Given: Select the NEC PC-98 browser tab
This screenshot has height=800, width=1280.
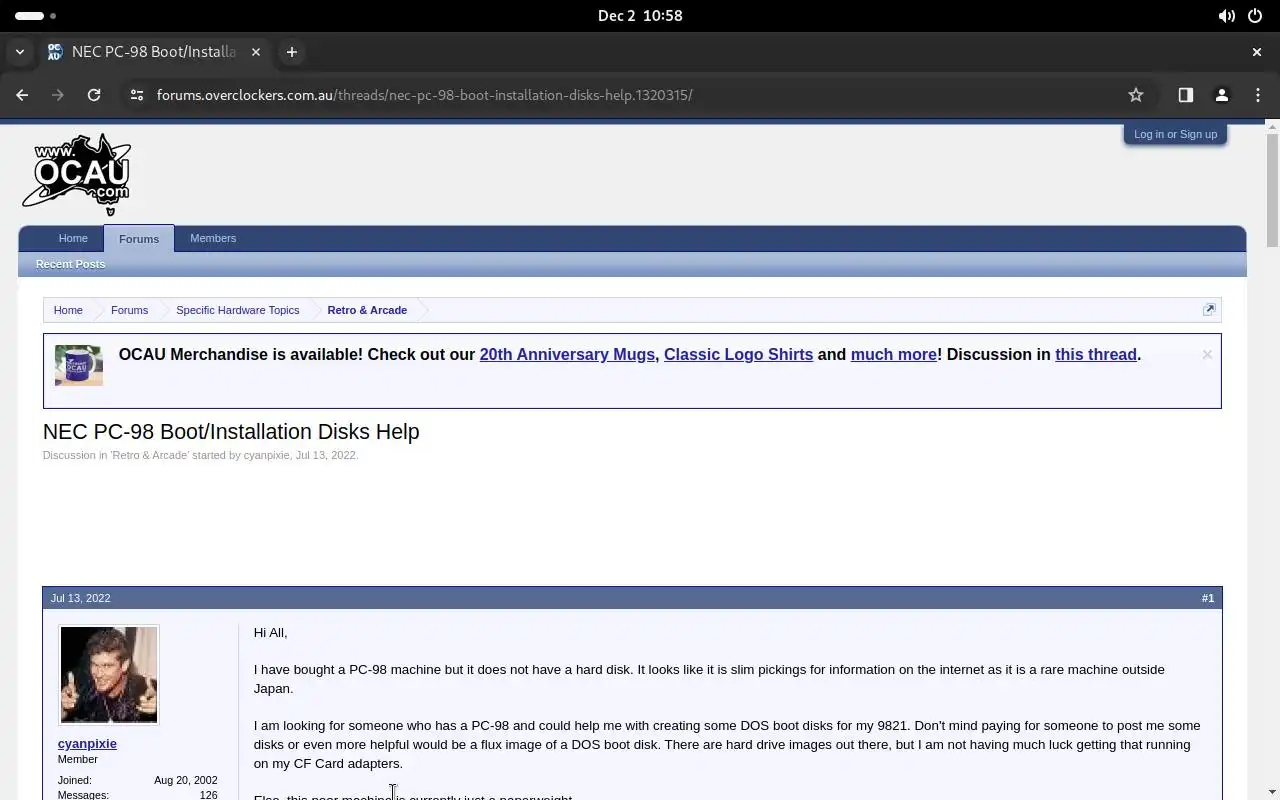Looking at the screenshot, I should tap(154, 52).
